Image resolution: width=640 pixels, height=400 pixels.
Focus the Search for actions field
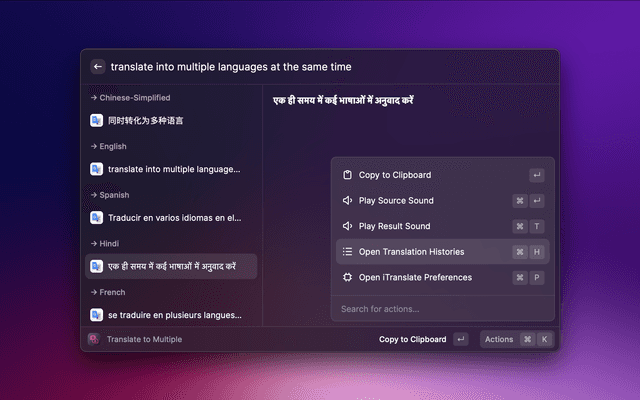pos(440,308)
